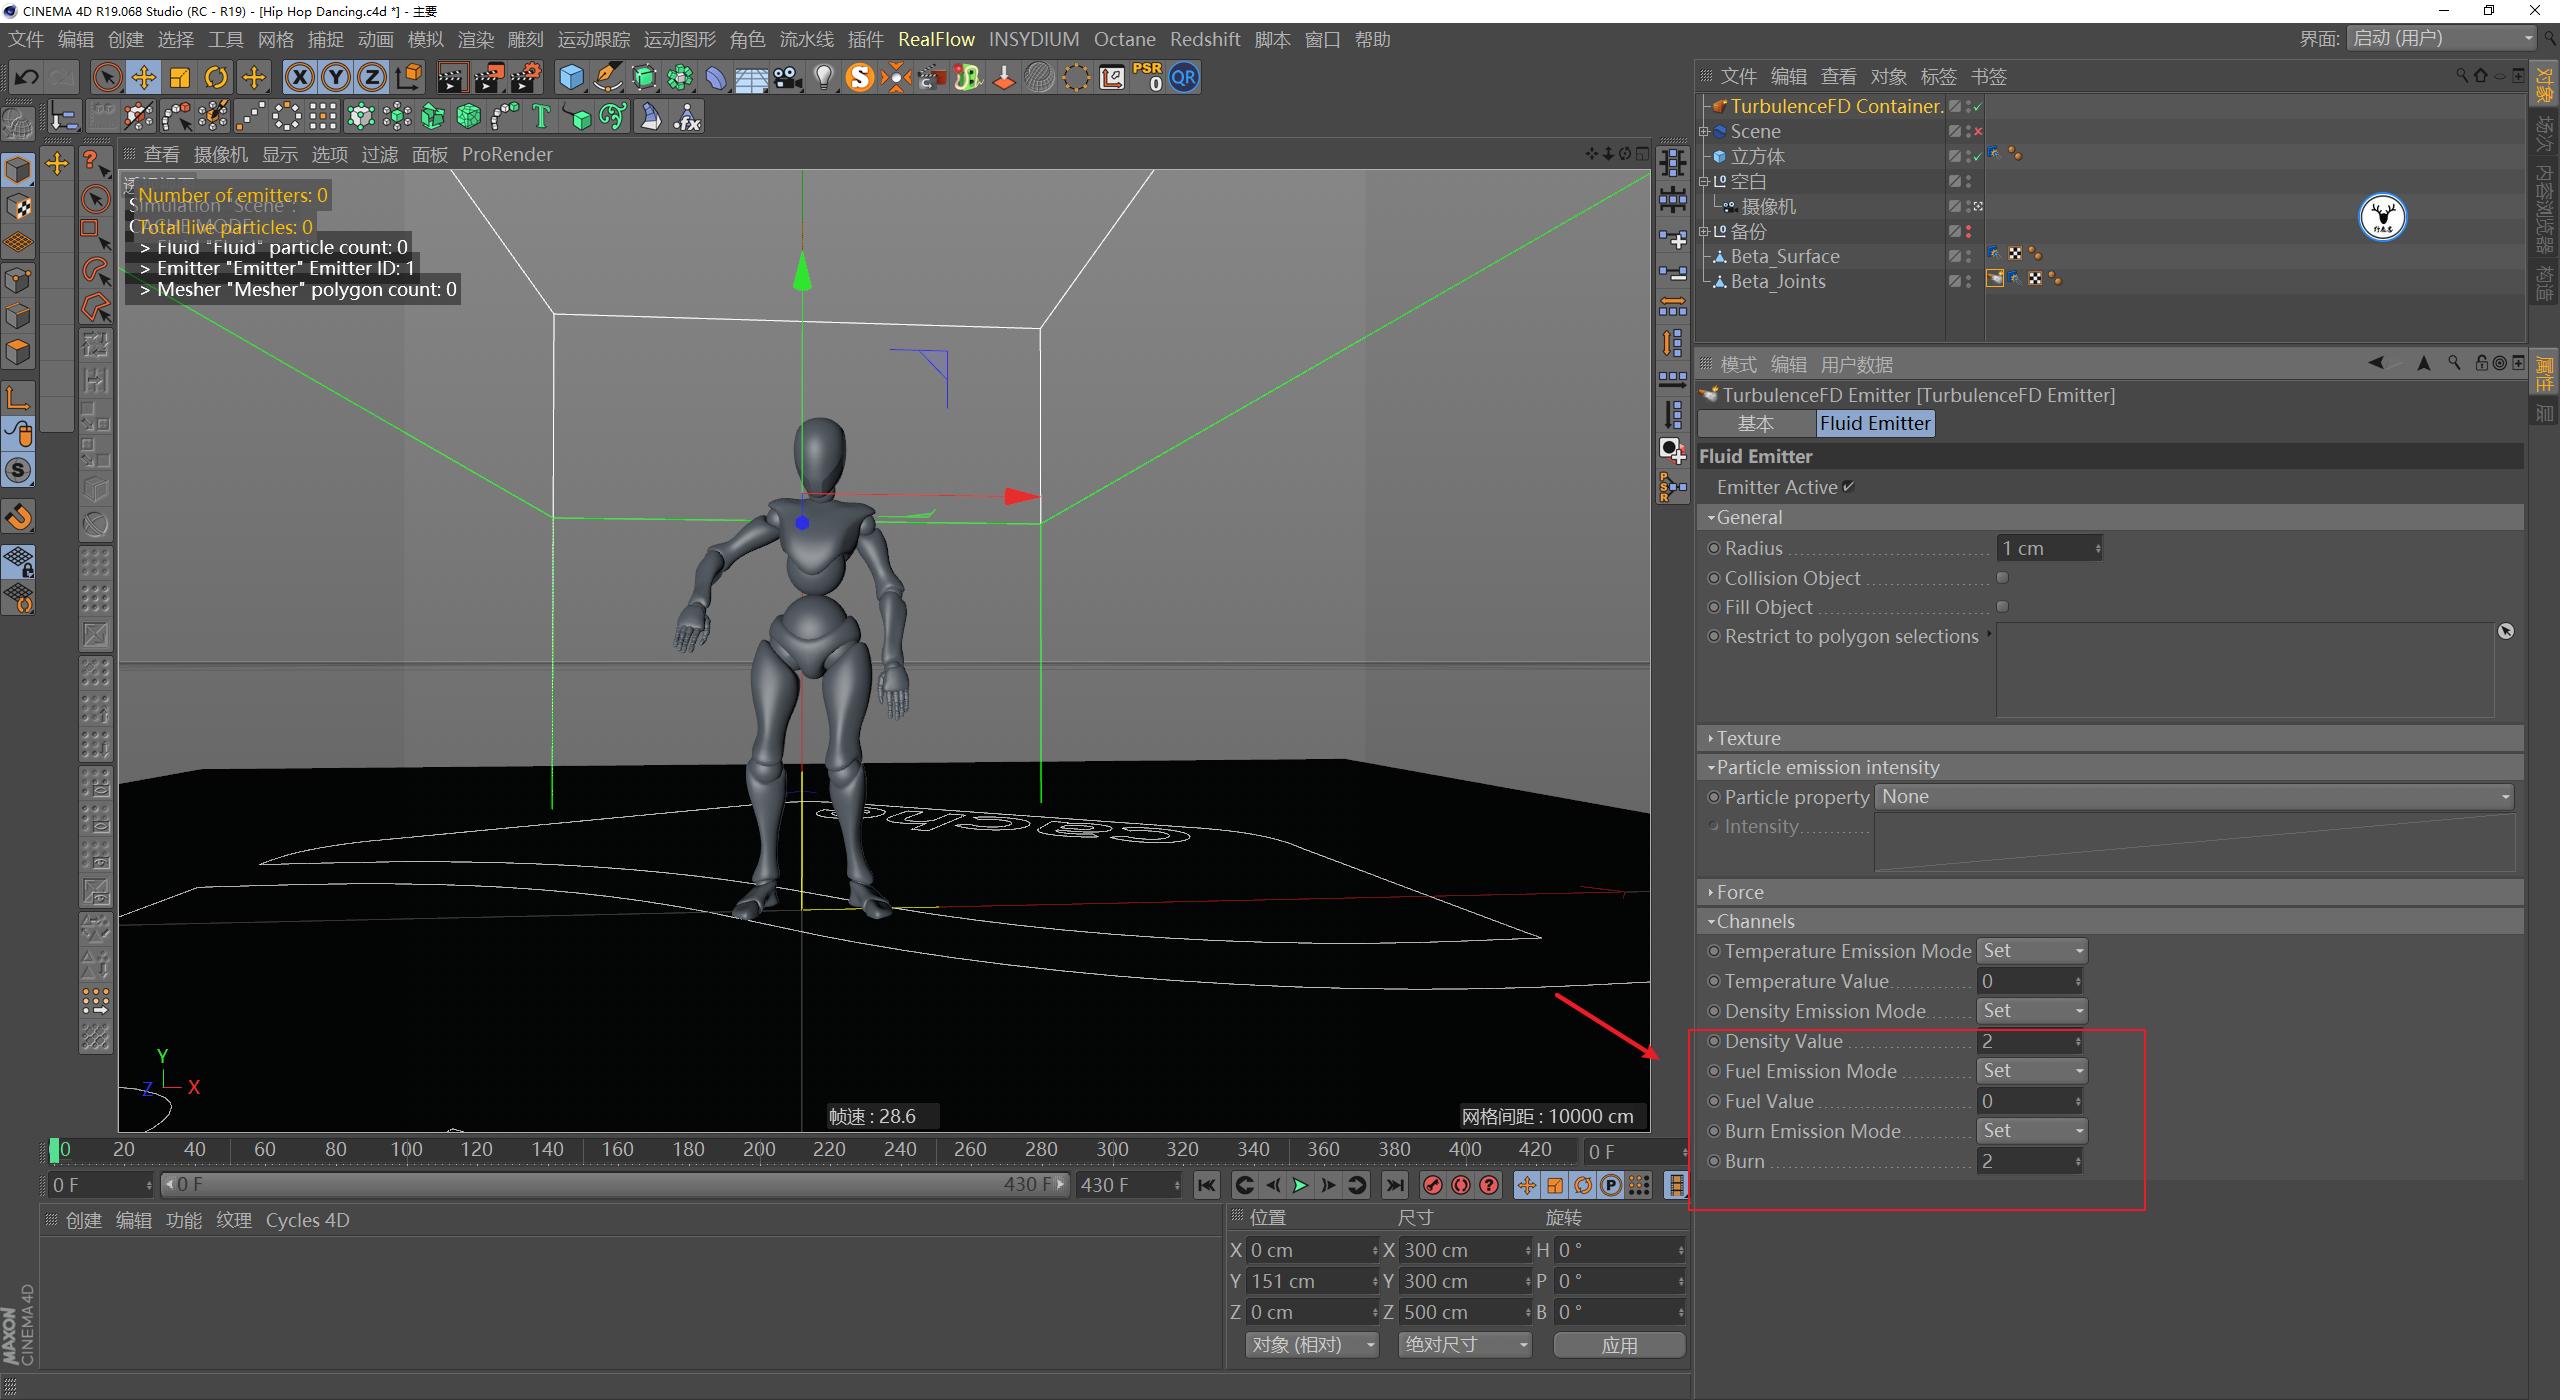
Task: Click the 应用 button in the coordinates panel
Action: pos(1620,1344)
